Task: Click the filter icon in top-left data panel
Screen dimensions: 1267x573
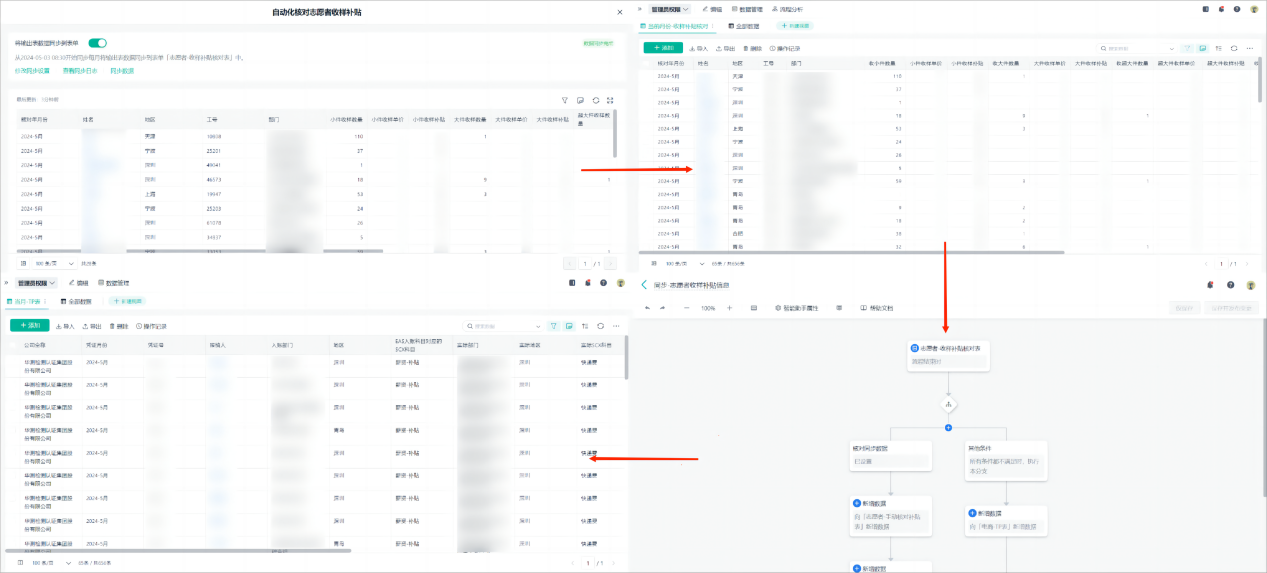Action: pos(564,100)
